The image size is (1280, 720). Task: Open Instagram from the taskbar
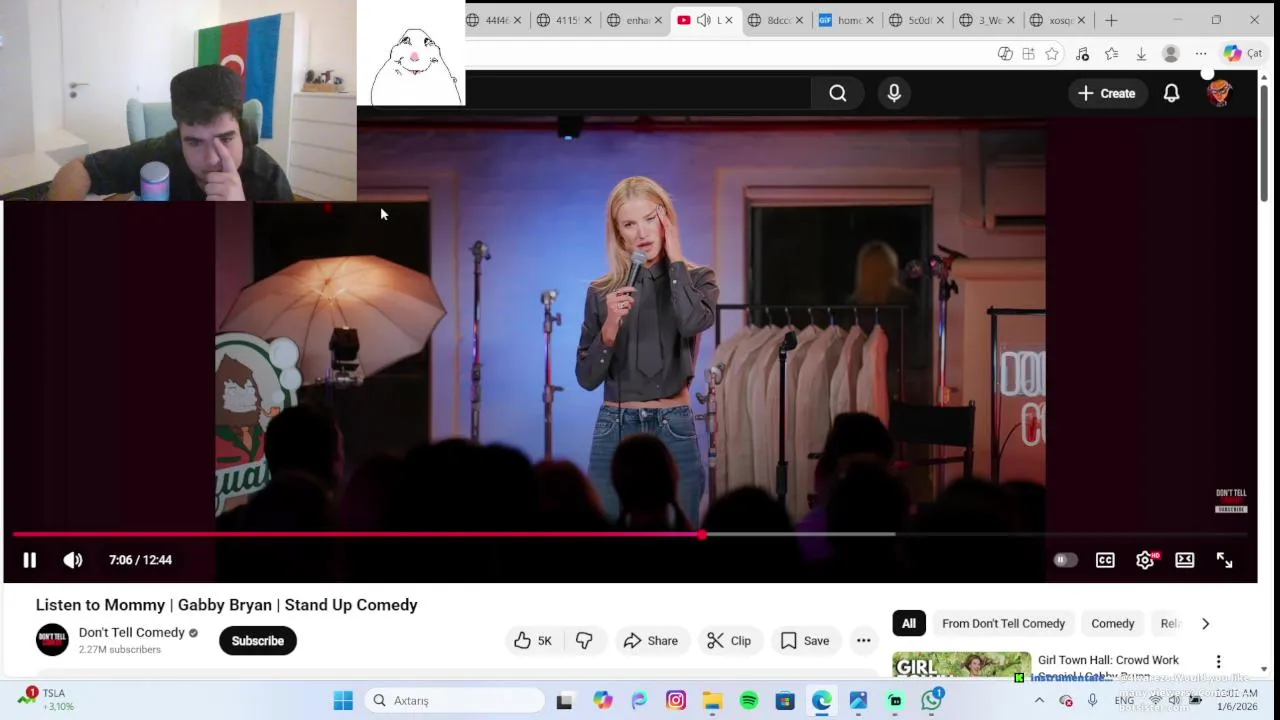676,701
